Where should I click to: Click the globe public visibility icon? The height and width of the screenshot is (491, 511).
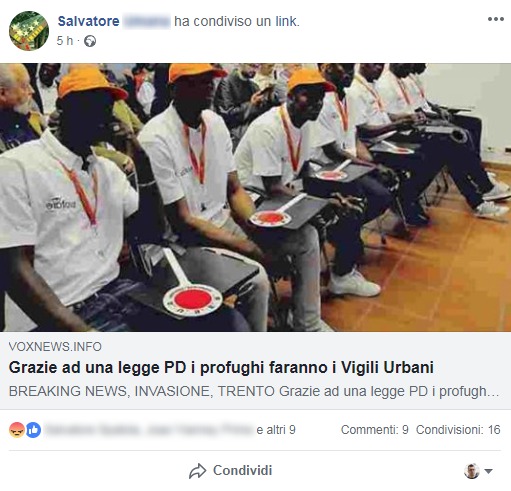pos(90,41)
